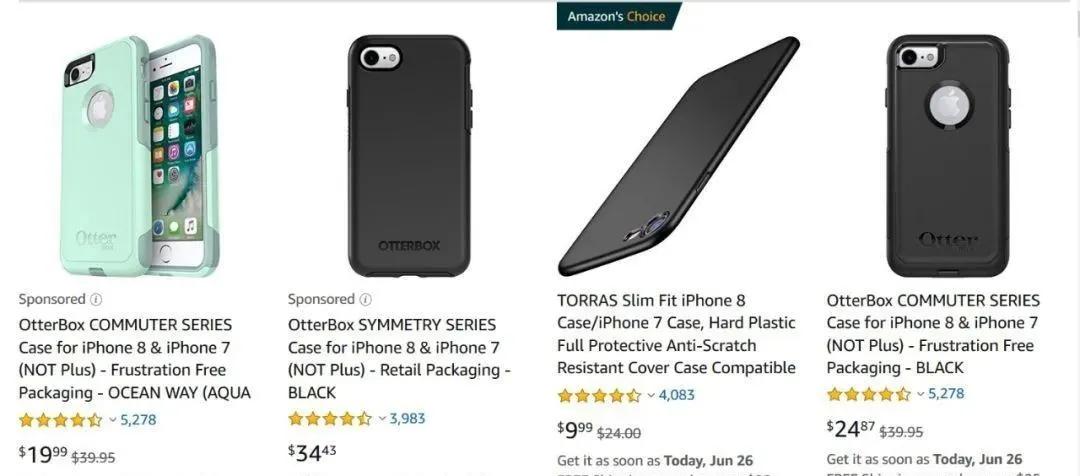1080x476 pixels.
Task: Expand rating chevron for aqua Commuter case
Action: coord(113,420)
